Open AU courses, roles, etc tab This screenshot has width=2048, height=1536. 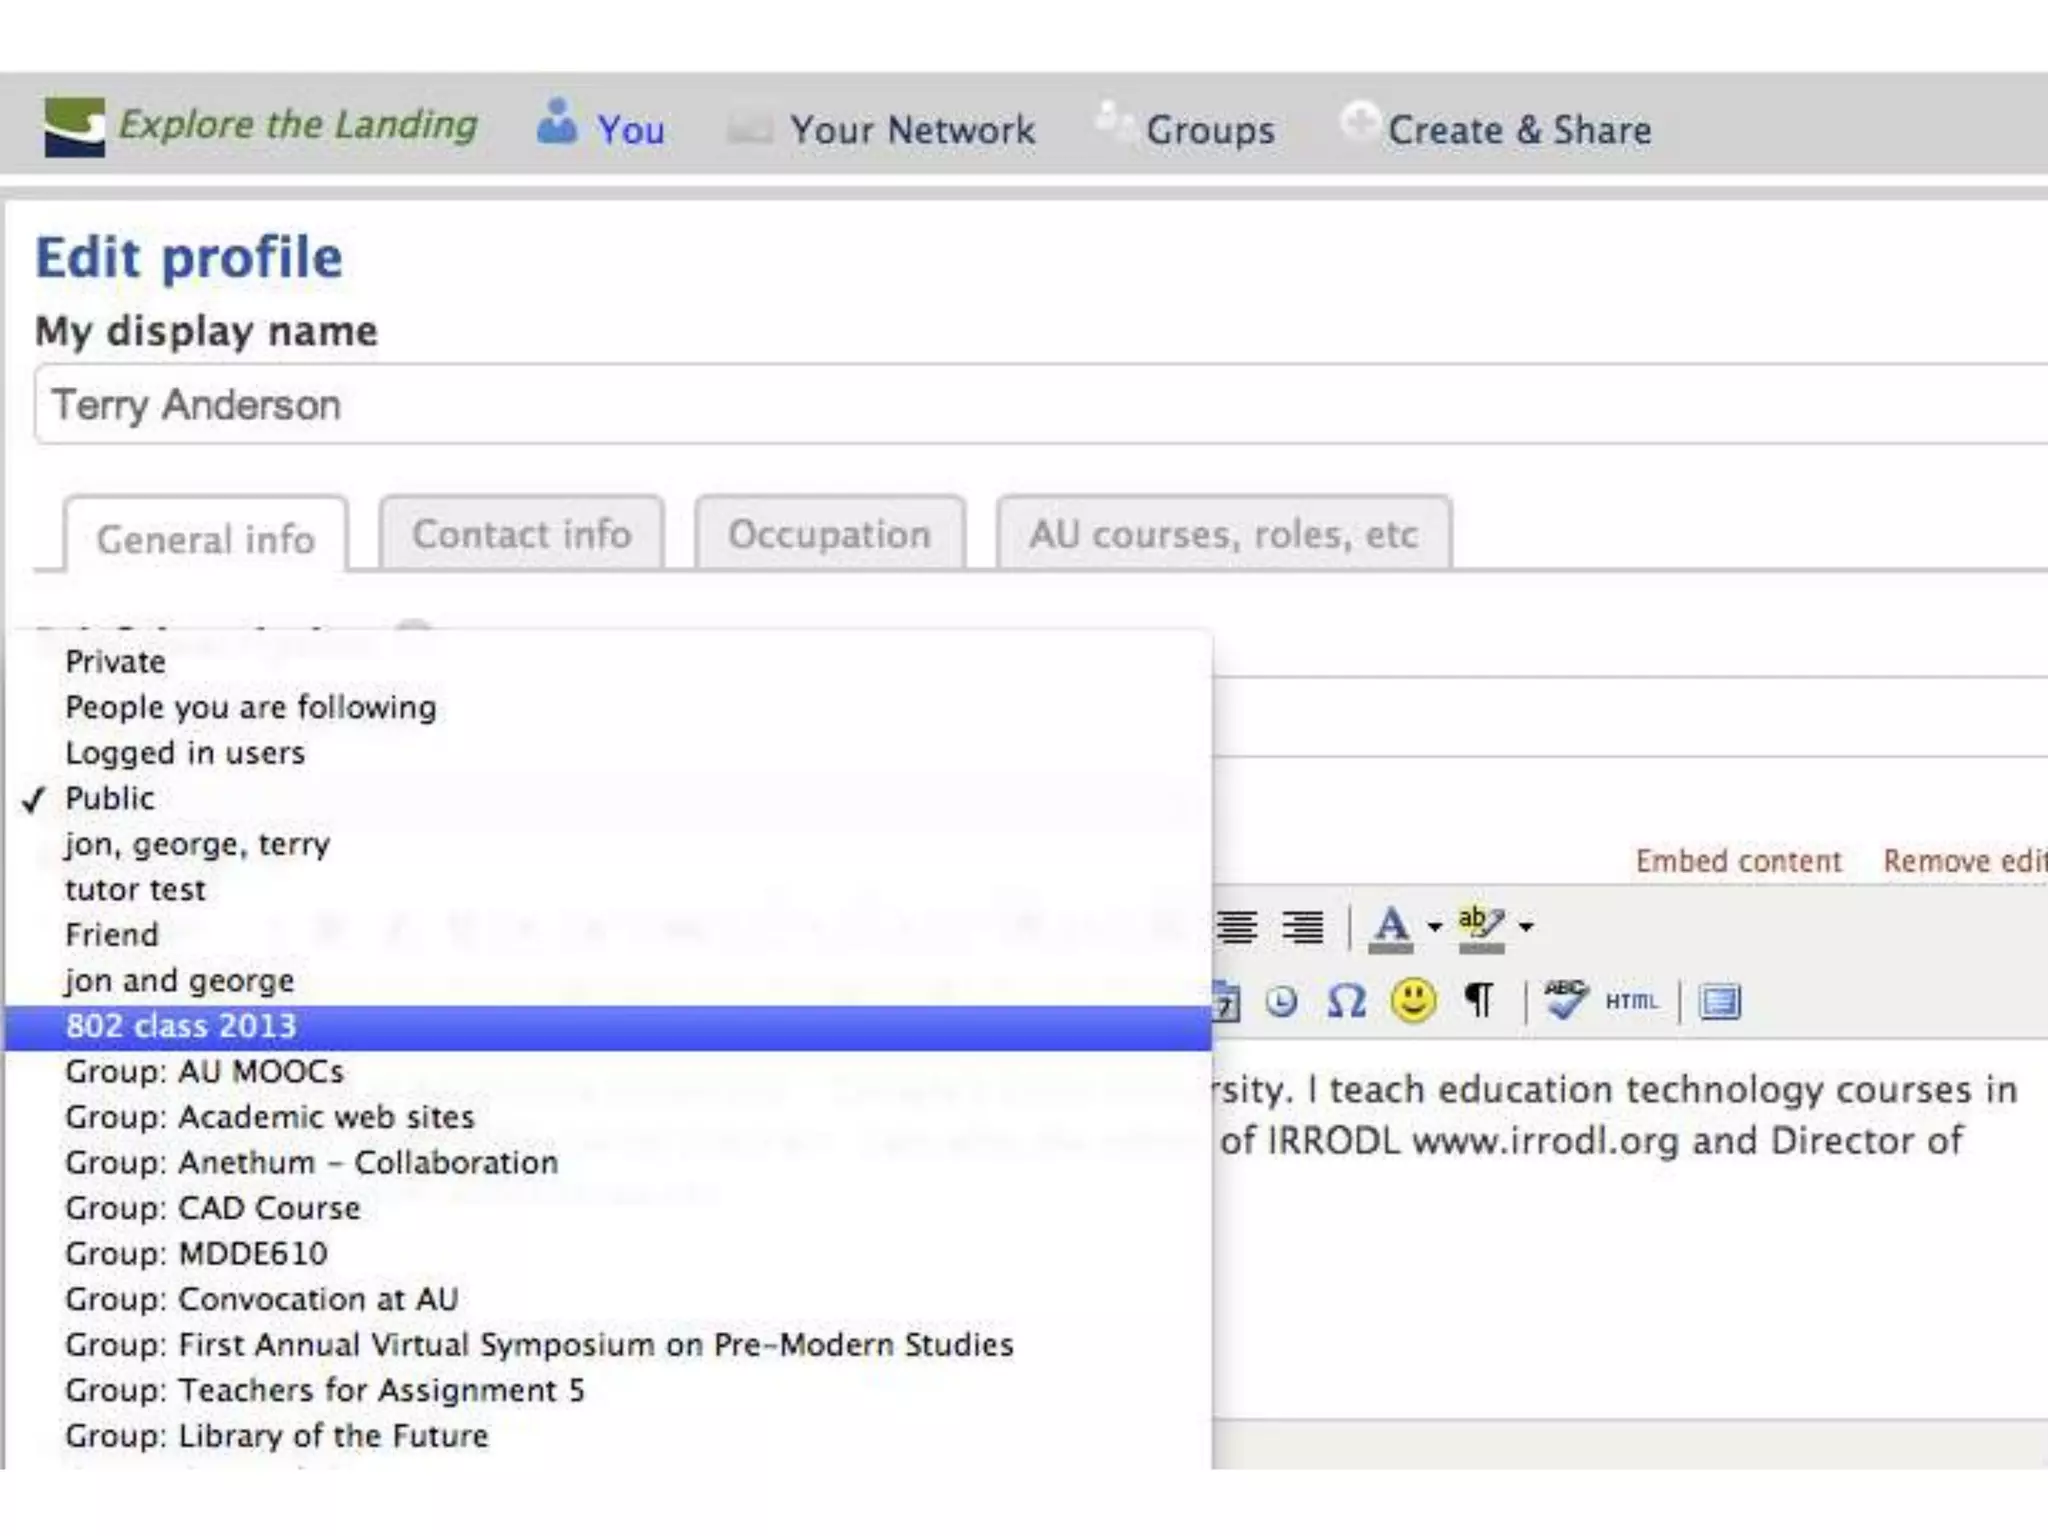pos(1223,535)
